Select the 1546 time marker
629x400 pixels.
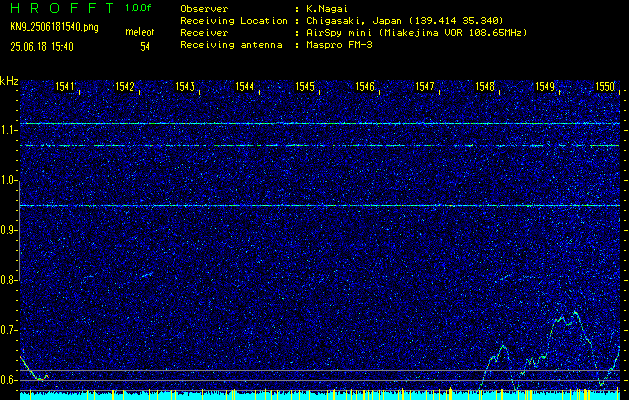pyautogui.click(x=365, y=86)
